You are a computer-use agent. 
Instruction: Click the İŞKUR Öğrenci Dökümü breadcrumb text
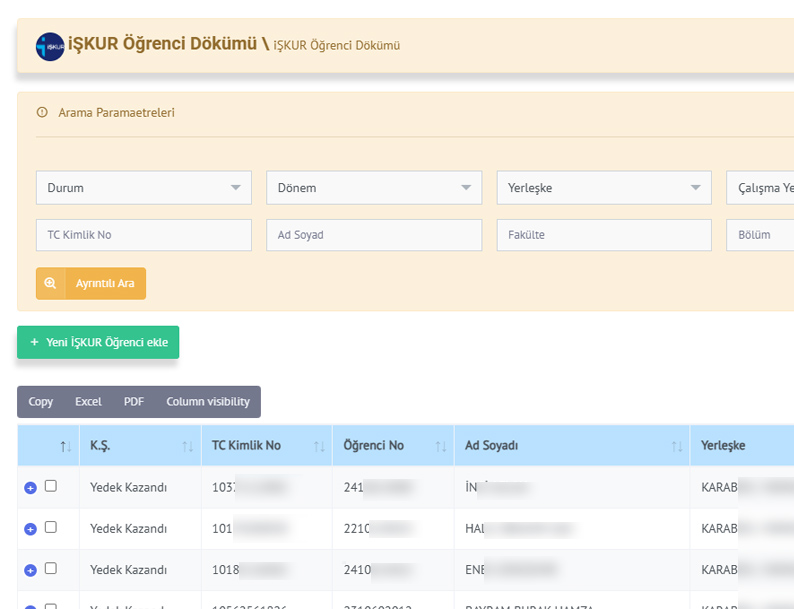click(337, 46)
